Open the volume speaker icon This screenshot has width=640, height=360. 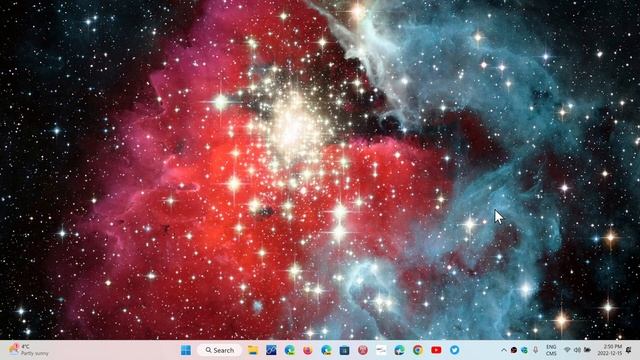pos(577,350)
